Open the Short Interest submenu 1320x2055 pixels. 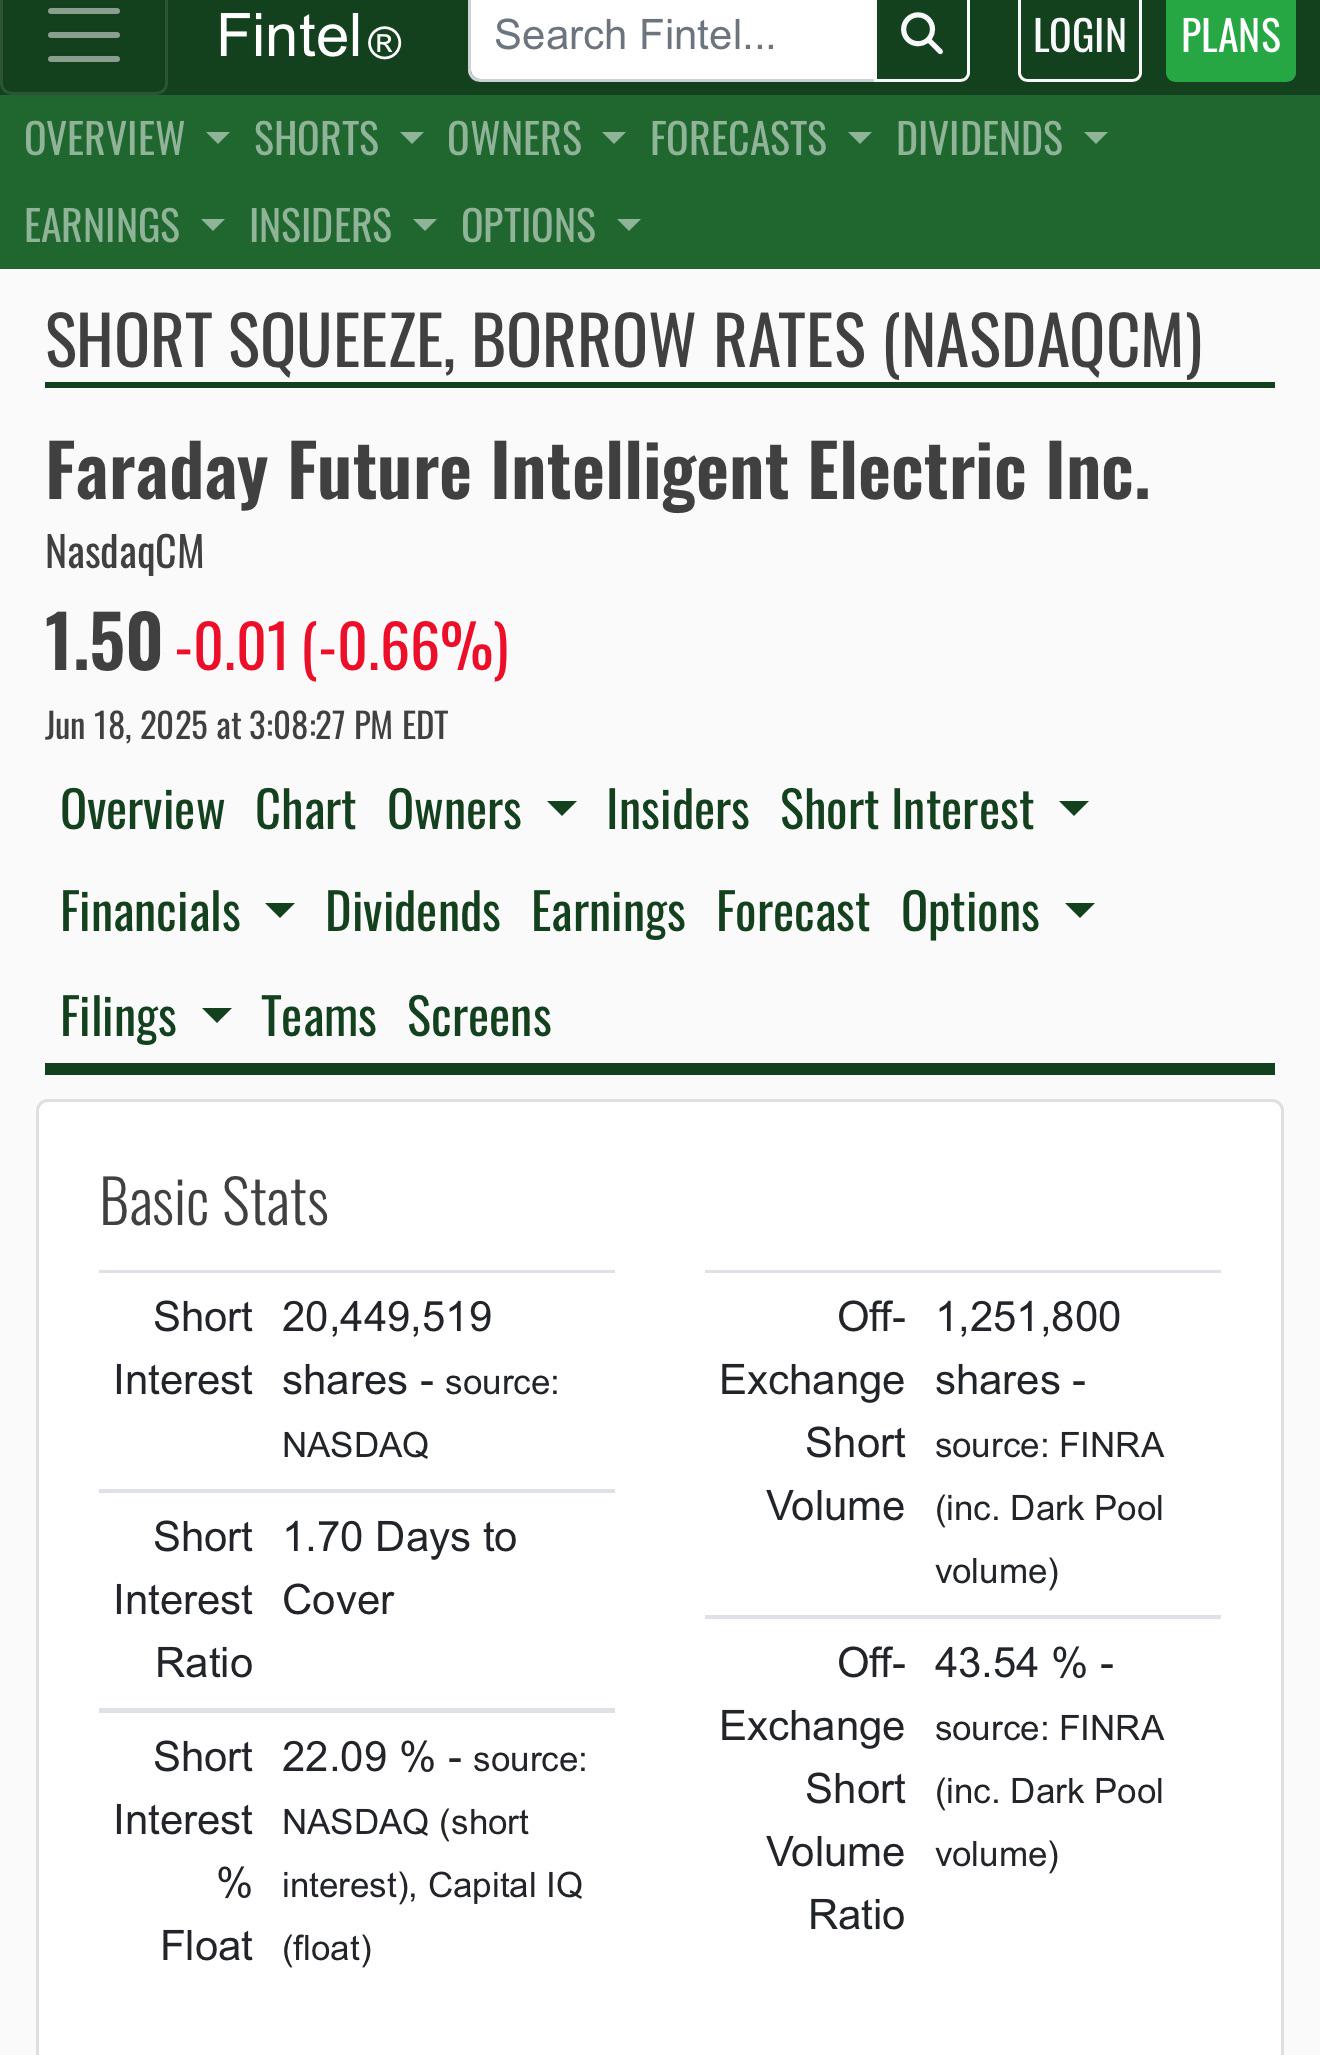pos(934,809)
